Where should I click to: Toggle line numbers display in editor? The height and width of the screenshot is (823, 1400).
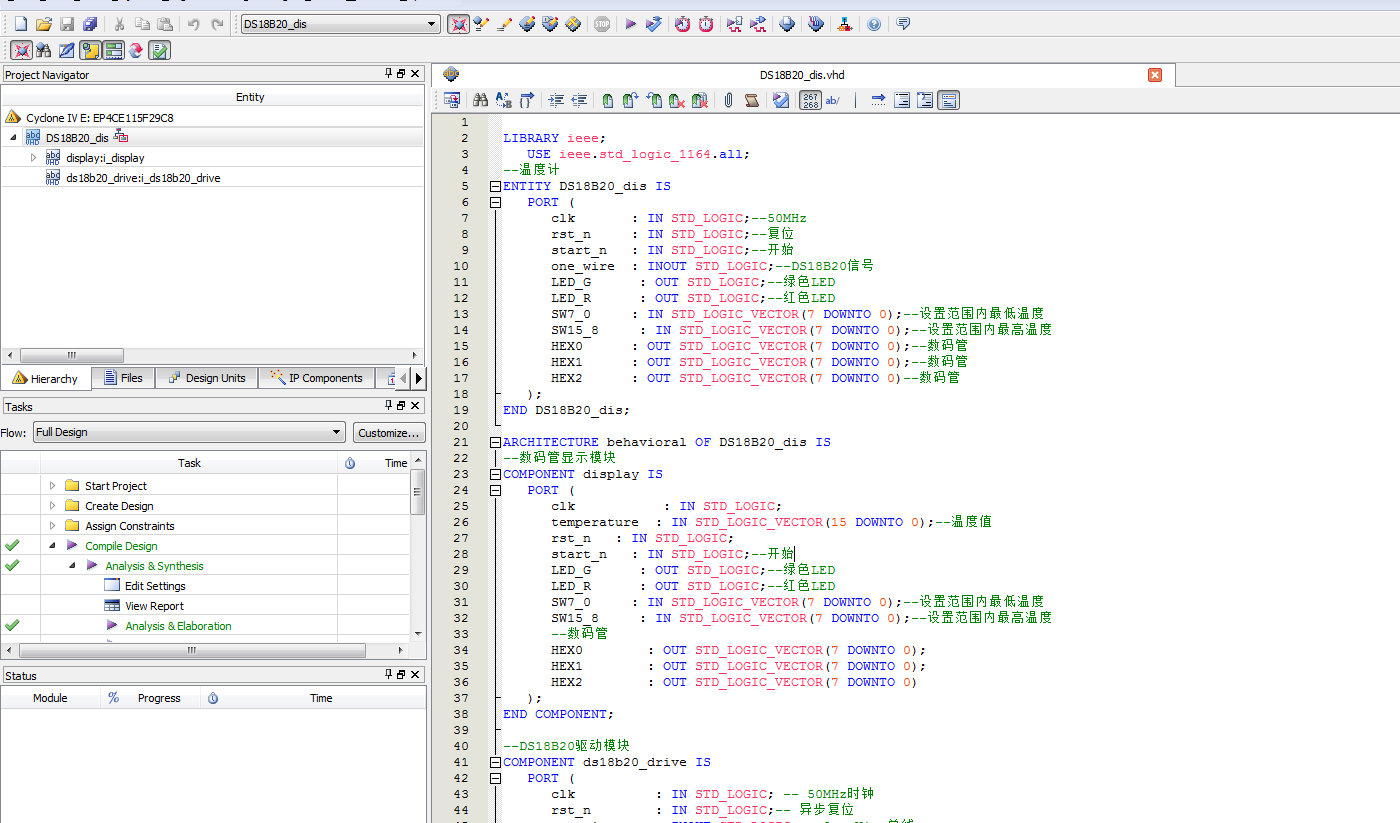(x=811, y=100)
